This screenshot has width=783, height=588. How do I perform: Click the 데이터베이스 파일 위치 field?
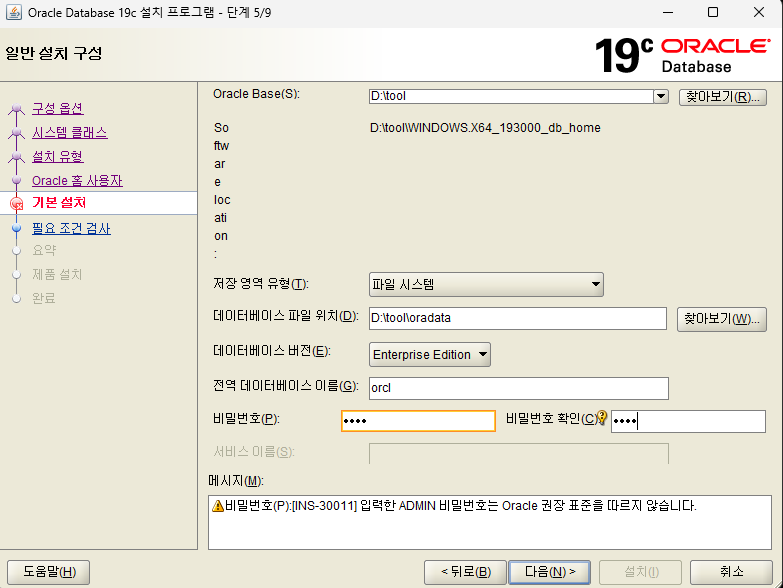point(518,318)
